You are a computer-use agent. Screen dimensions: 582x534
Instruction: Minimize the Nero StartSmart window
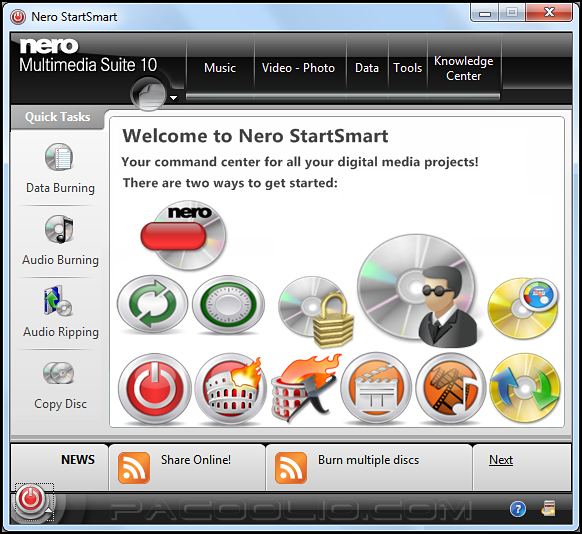[x=485, y=13]
